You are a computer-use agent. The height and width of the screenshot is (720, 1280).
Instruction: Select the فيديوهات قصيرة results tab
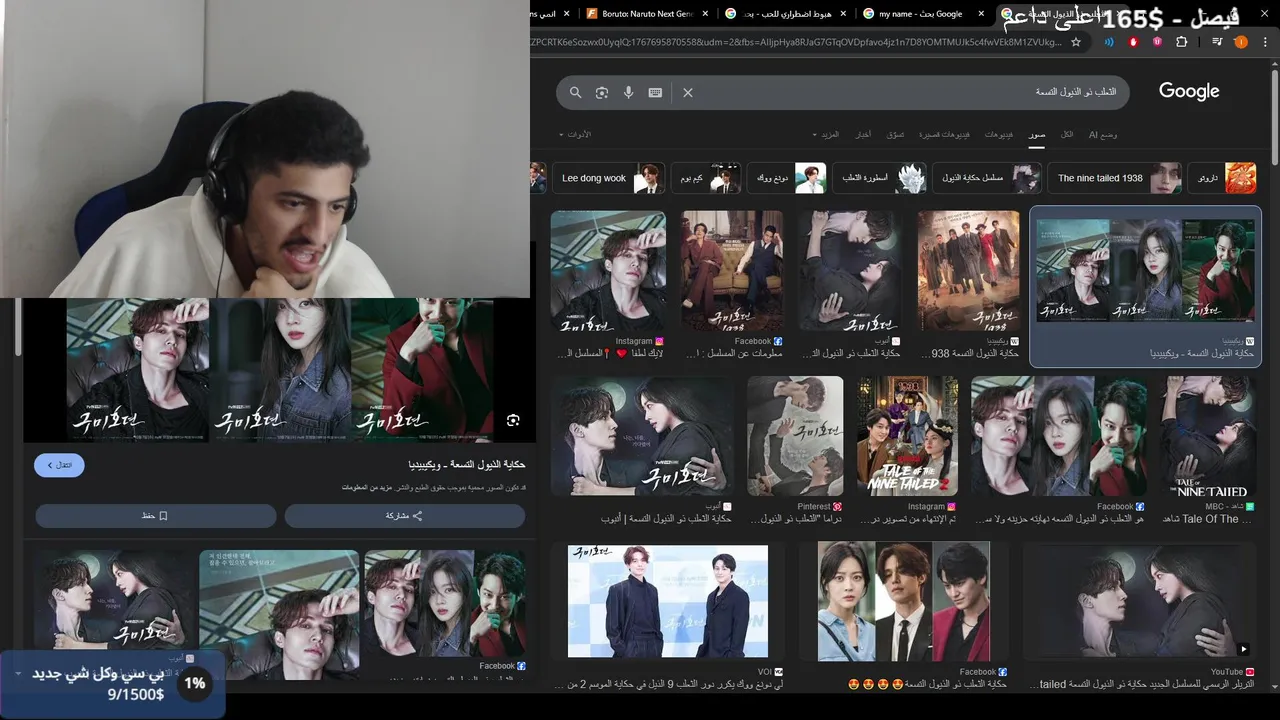click(x=944, y=134)
